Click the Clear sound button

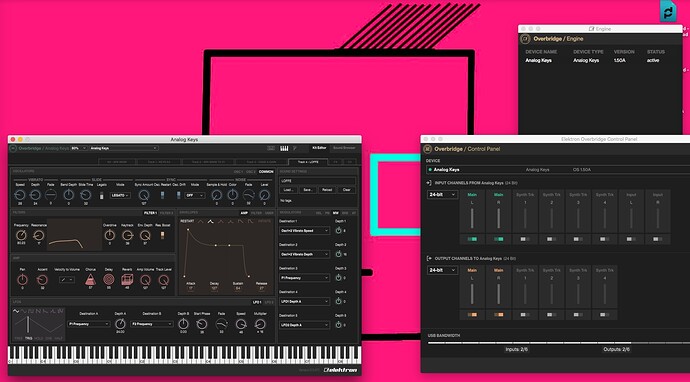click(x=346, y=190)
